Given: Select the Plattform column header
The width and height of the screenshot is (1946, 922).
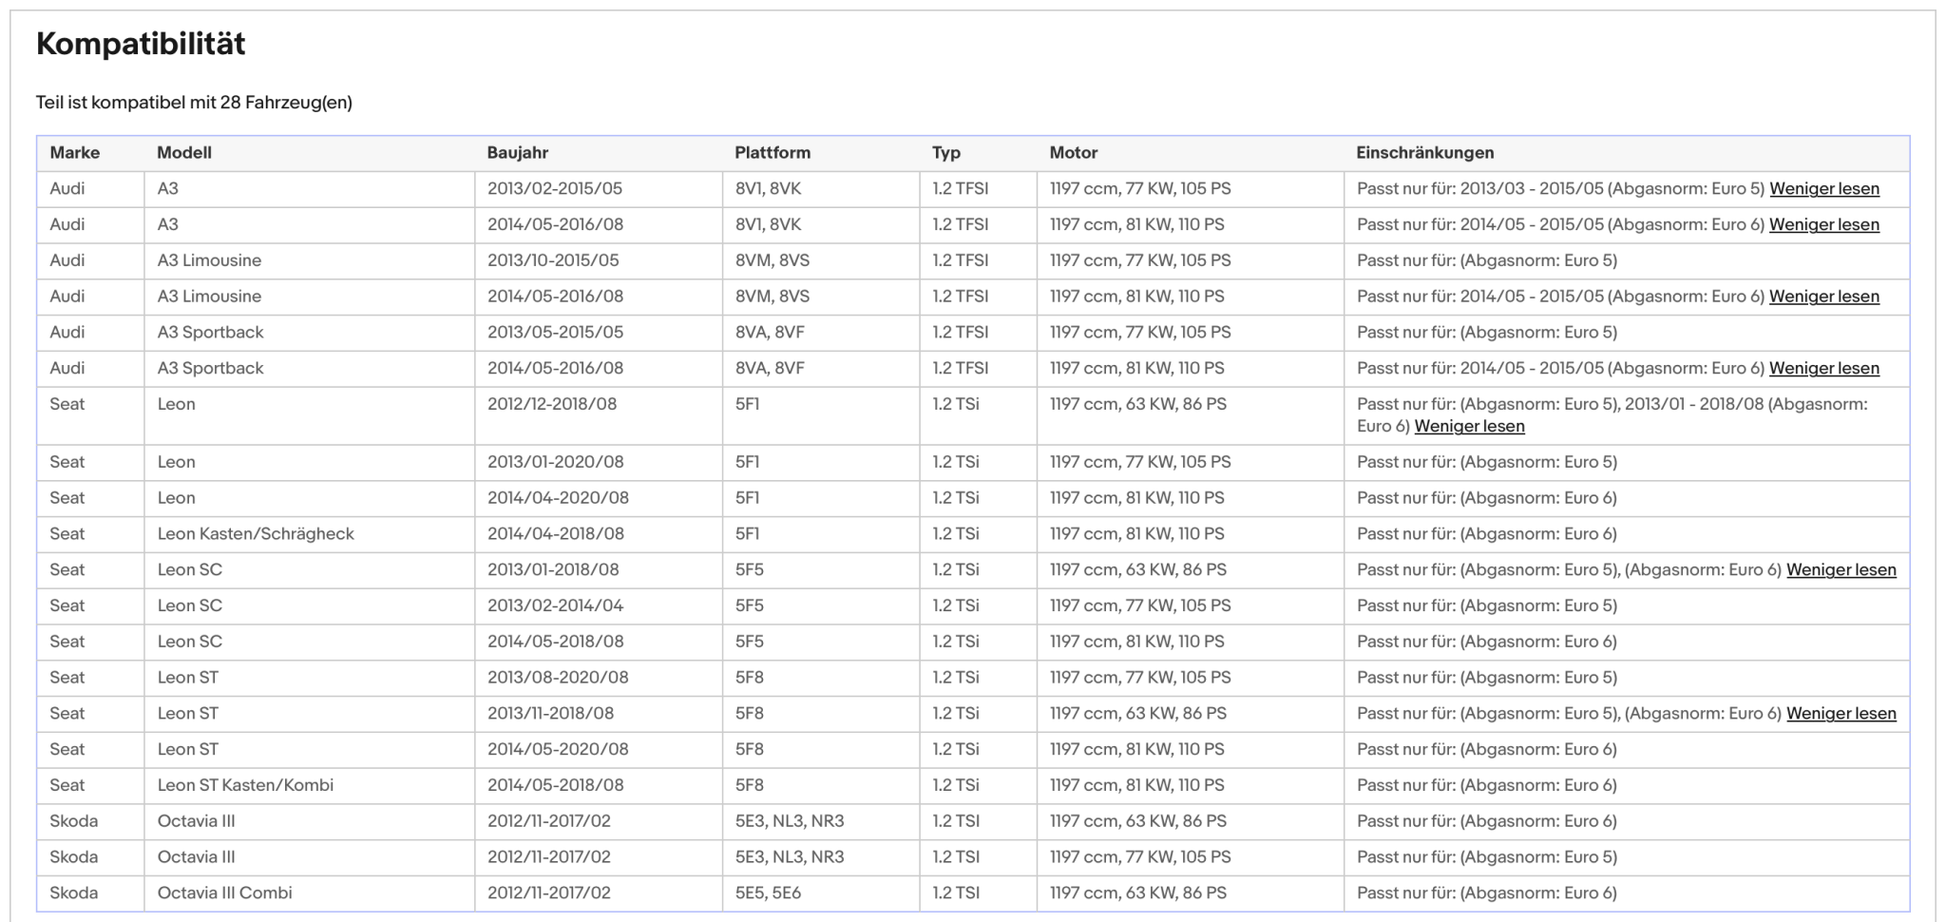Looking at the screenshot, I should tap(772, 153).
